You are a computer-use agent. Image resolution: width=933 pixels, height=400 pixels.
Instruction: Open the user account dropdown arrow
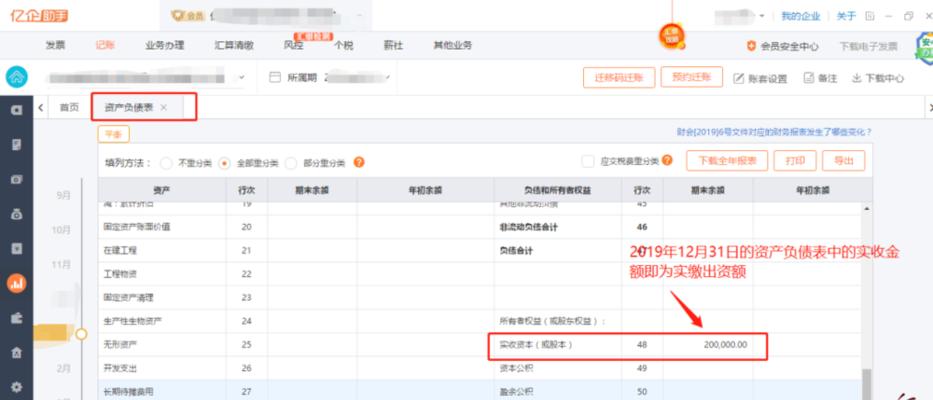point(762,16)
